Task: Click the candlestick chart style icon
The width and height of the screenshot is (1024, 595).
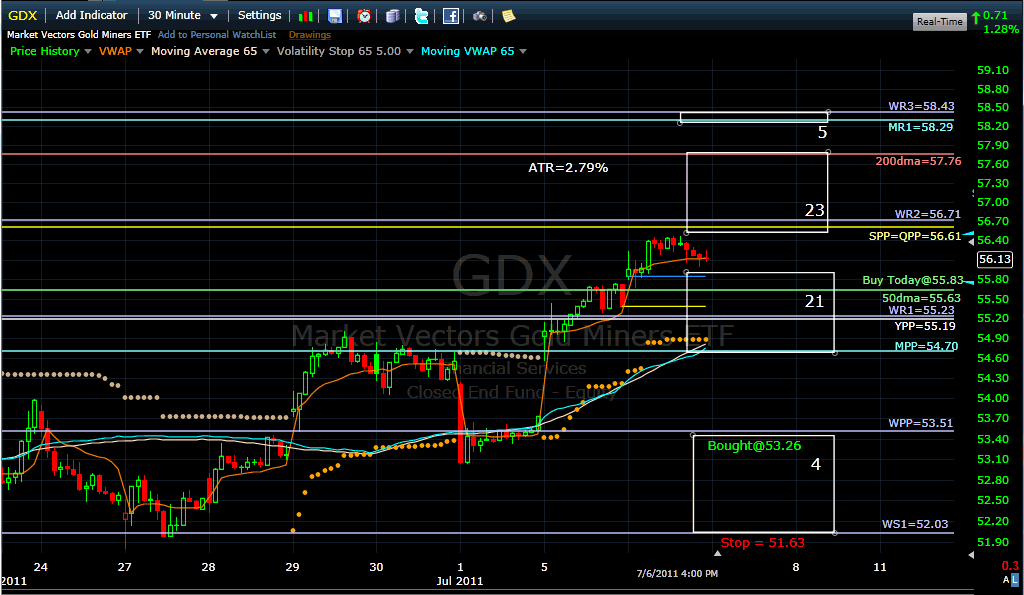Action: point(305,16)
